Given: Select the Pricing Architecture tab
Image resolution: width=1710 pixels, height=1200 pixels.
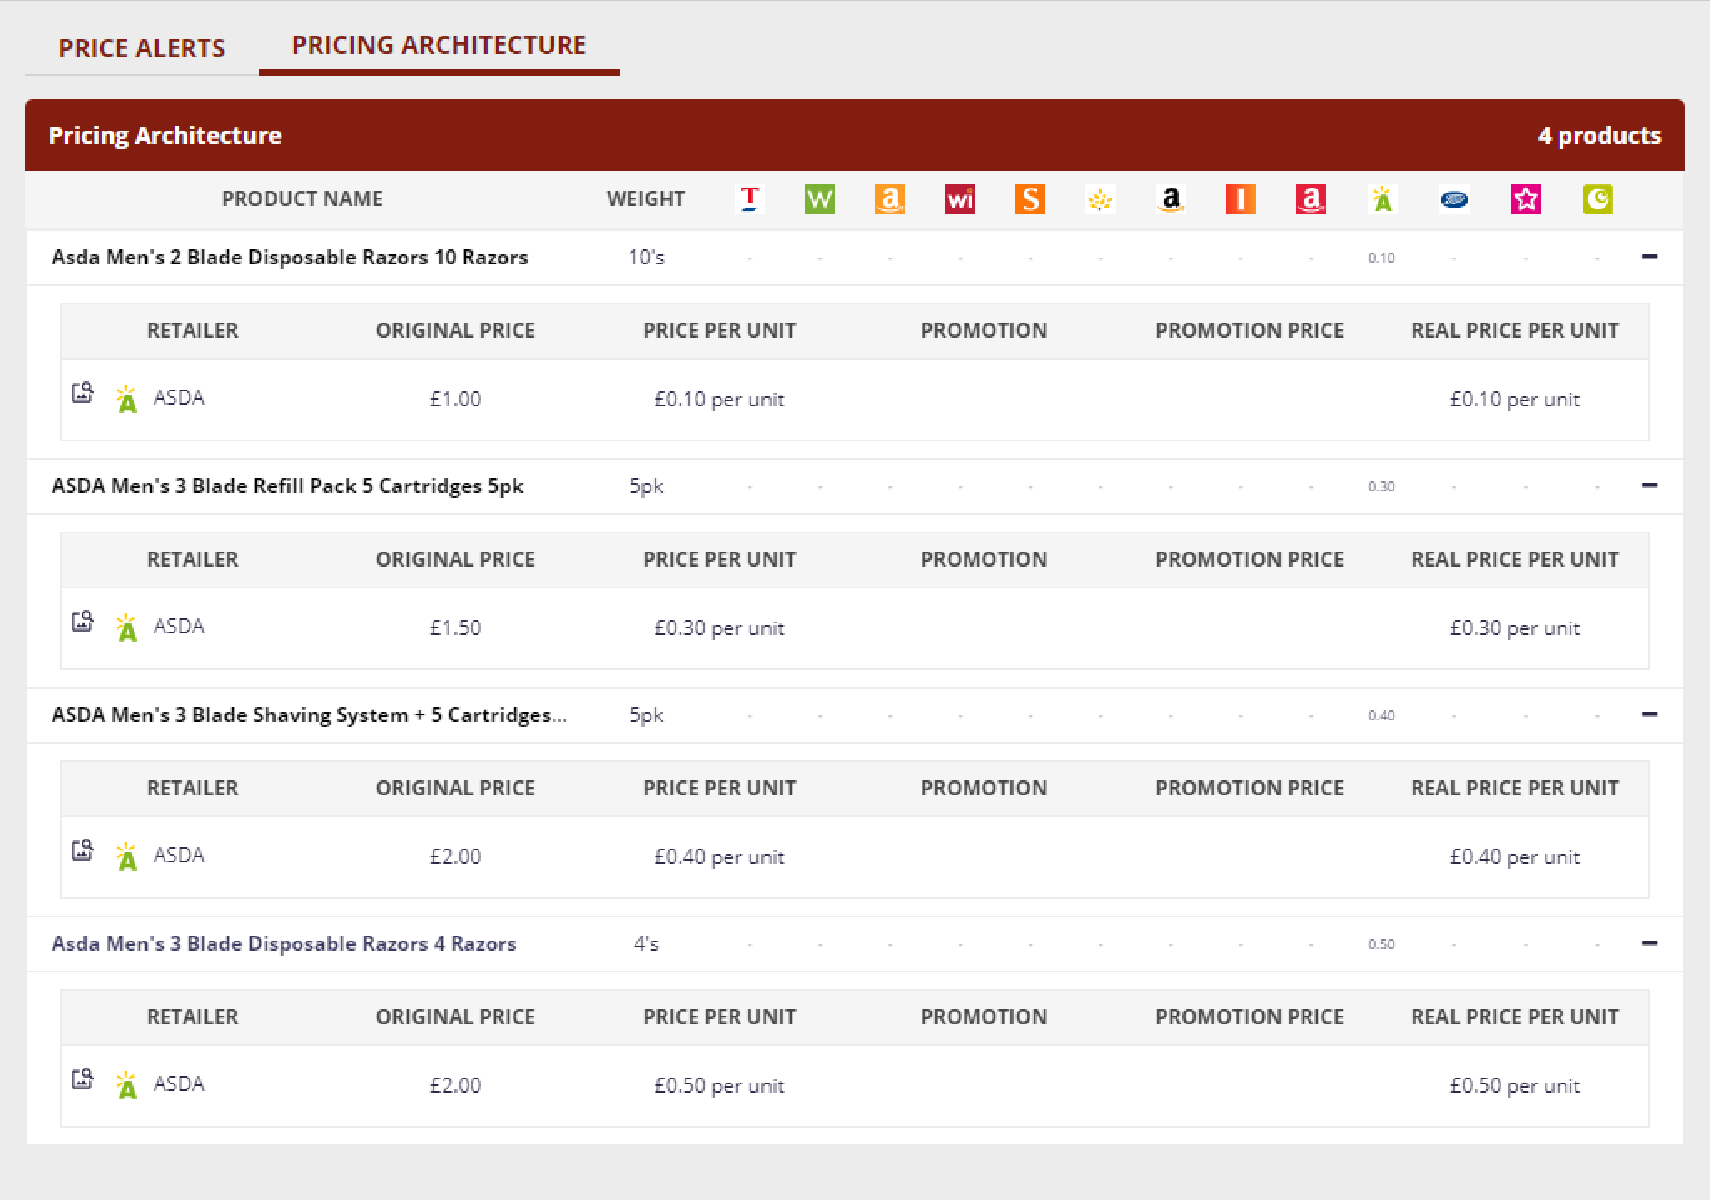Looking at the screenshot, I should tap(439, 46).
